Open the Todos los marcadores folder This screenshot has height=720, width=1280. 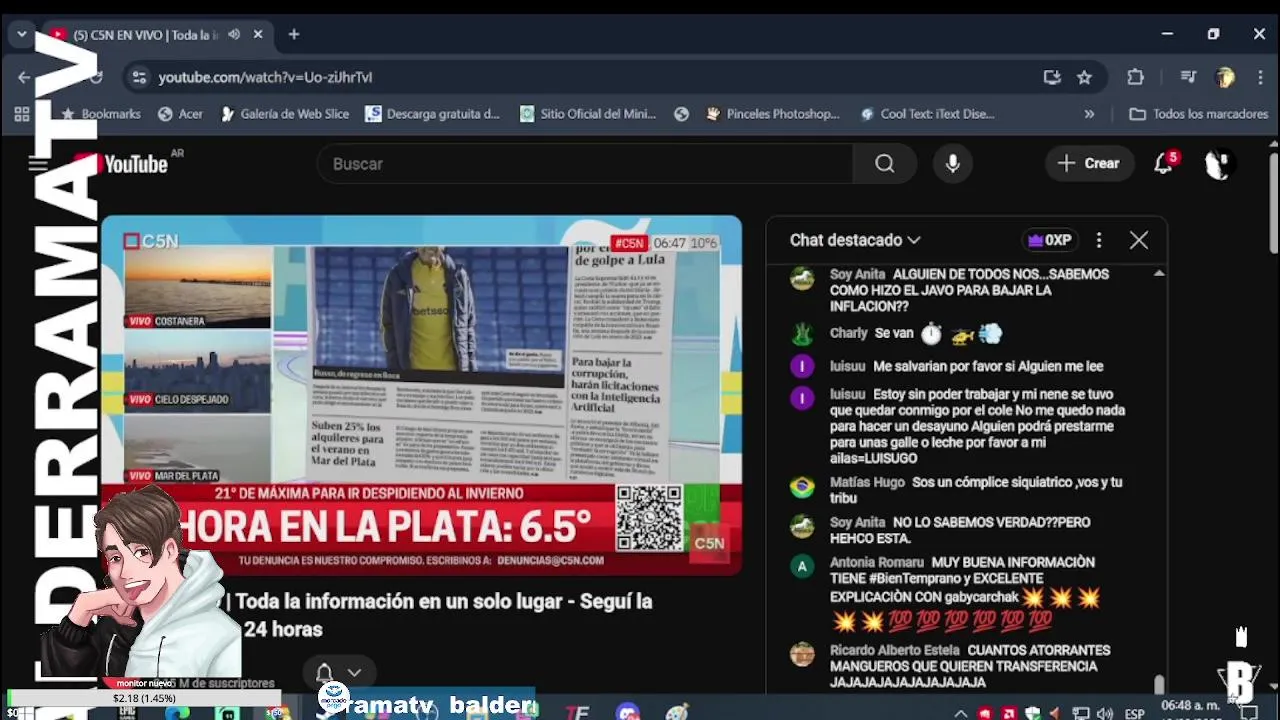[x=1198, y=114]
